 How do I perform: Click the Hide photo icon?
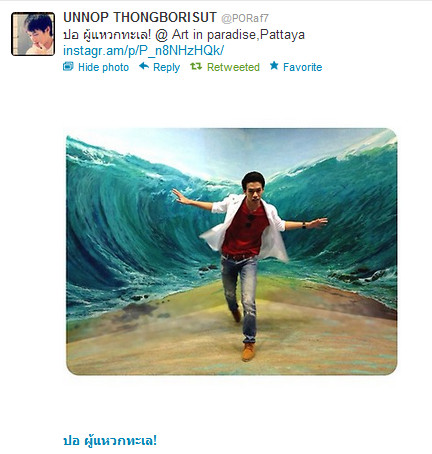pyautogui.click(x=68, y=66)
